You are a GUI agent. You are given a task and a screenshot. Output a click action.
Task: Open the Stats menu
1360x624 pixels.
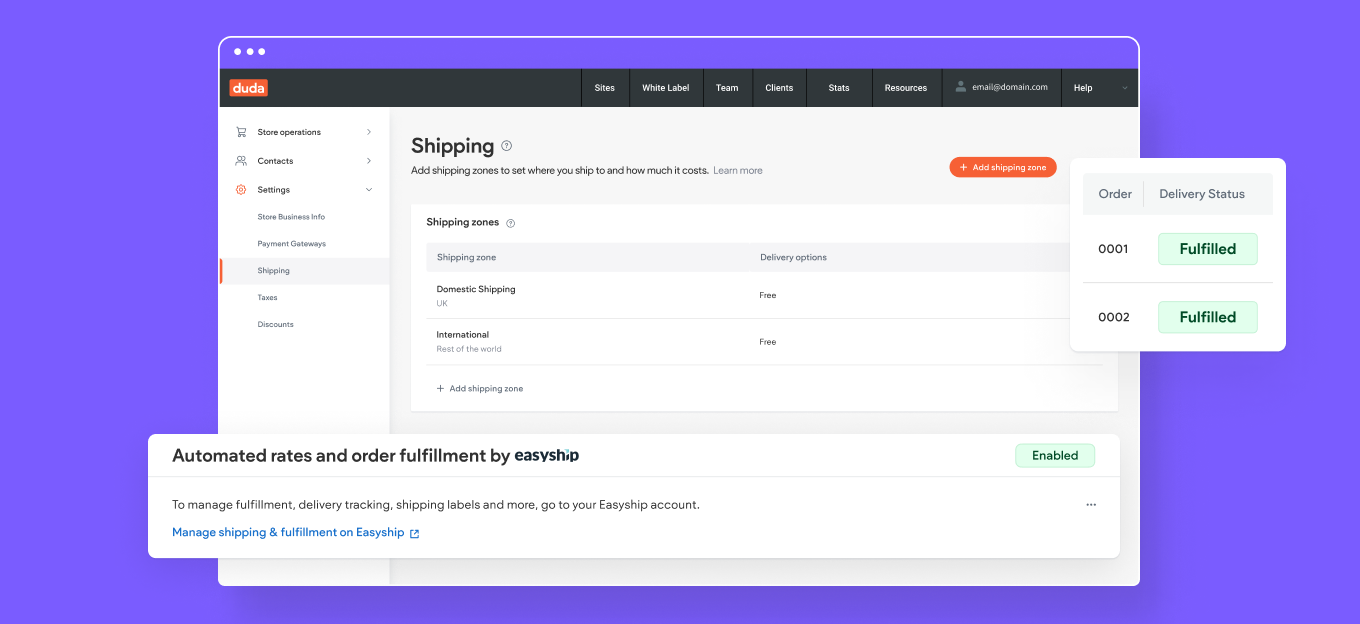[x=839, y=88]
